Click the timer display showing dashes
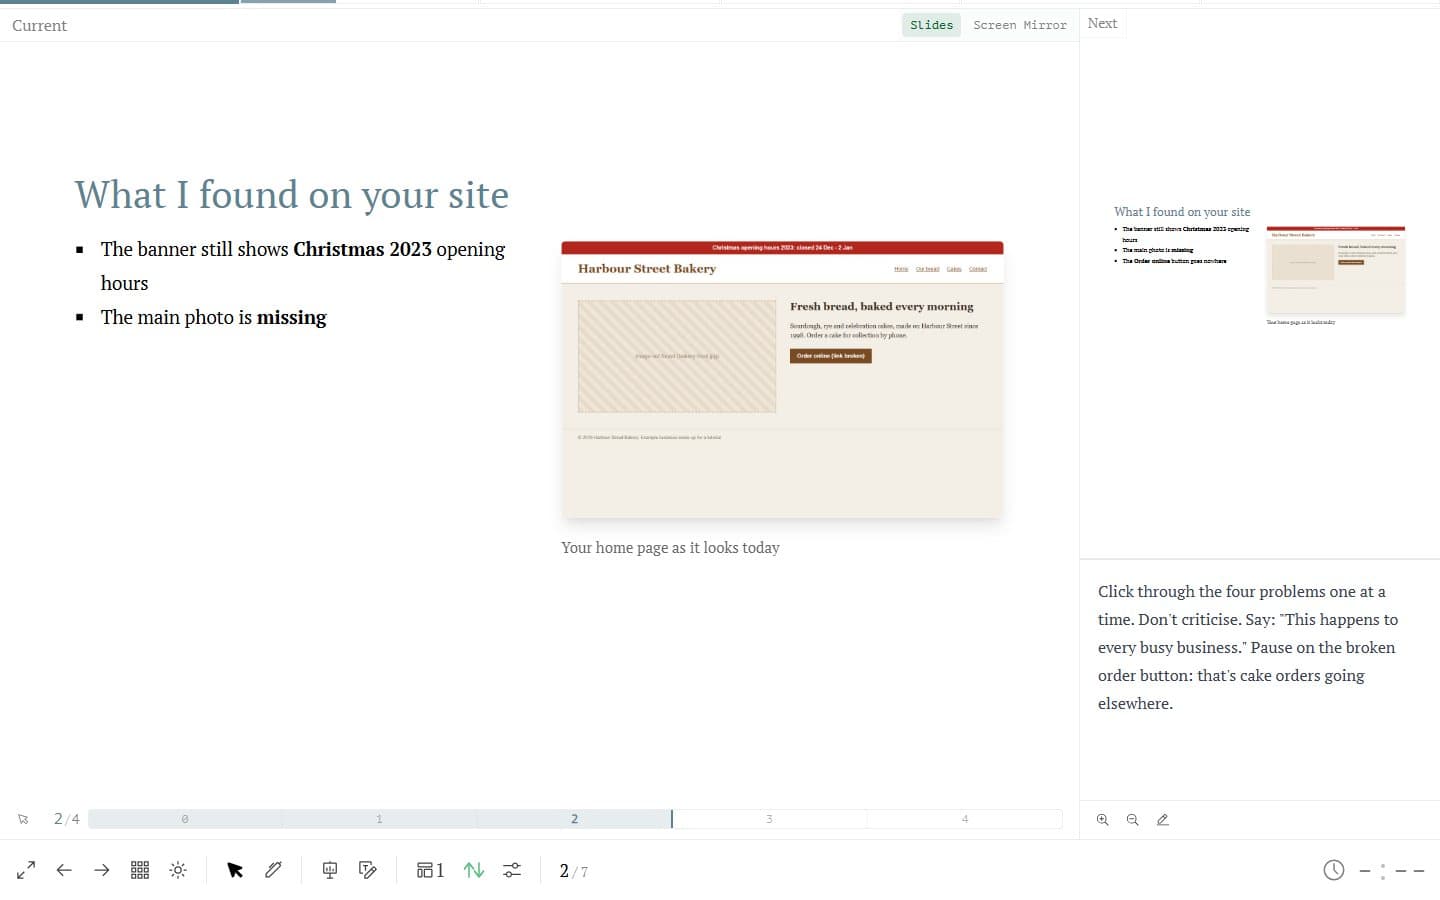The width and height of the screenshot is (1440, 900). click(1391, 871)
